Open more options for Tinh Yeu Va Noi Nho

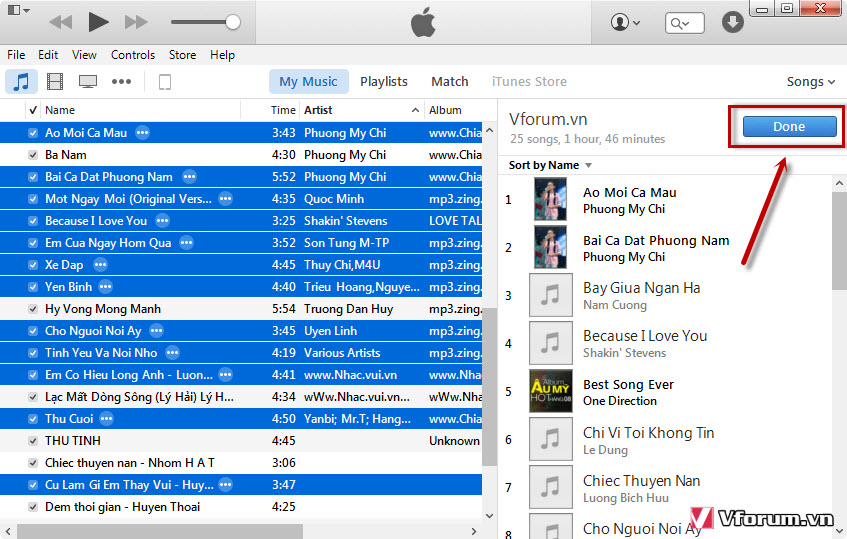tap(172, 353)
